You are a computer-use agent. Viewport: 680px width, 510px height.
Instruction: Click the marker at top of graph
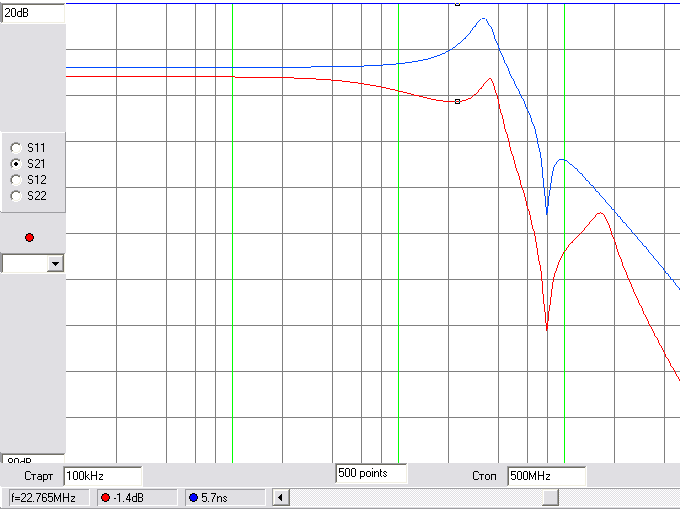[x=457, y=3]
